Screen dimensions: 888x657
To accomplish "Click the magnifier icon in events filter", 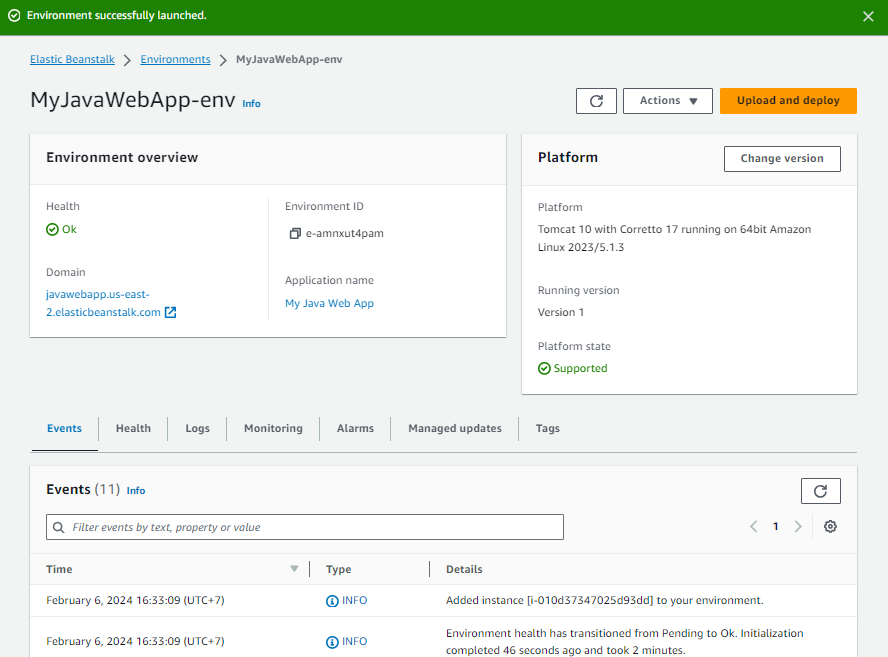I will click(x=58, y=527).
